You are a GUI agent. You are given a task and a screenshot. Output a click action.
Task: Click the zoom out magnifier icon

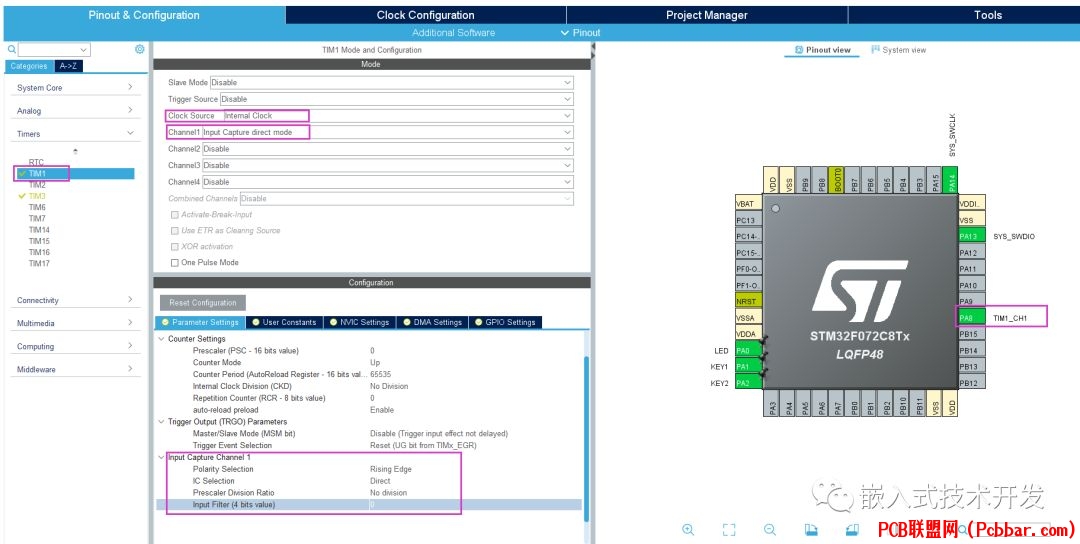click(769, 530)
